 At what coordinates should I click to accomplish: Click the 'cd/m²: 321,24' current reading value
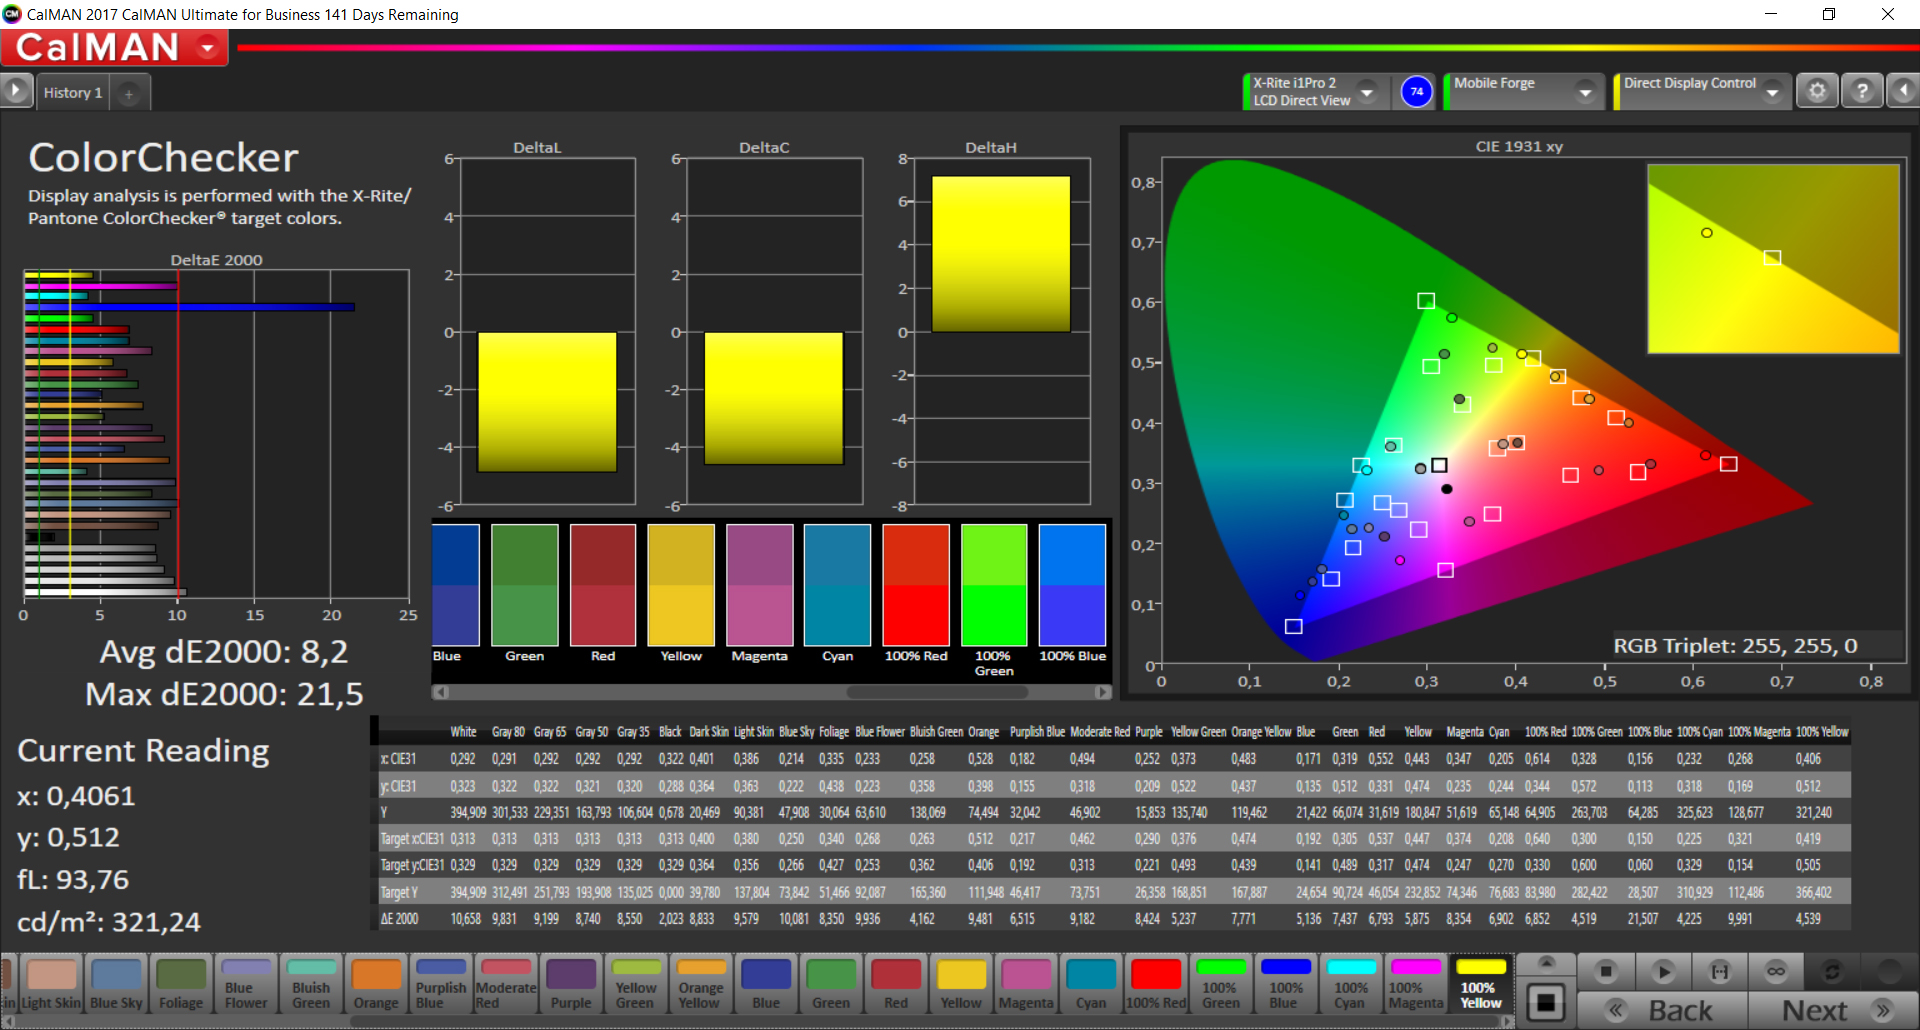[109, 922]
